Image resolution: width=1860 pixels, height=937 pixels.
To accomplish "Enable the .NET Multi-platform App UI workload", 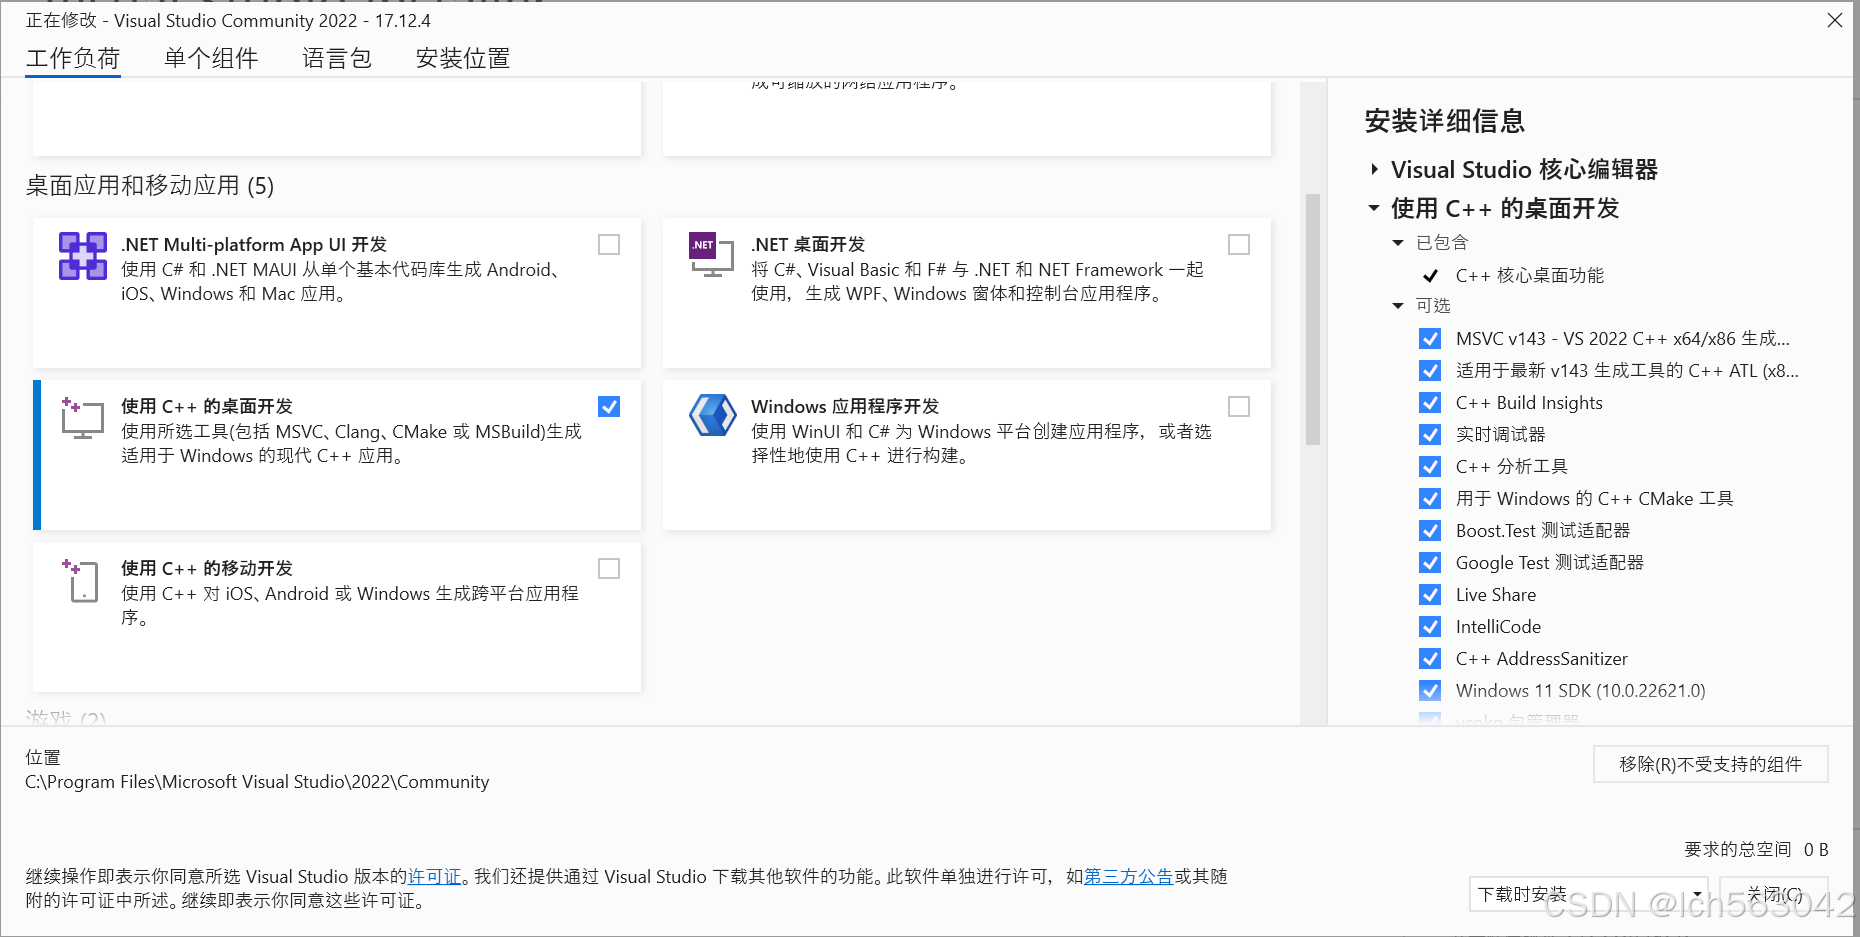I will point(609,245).
